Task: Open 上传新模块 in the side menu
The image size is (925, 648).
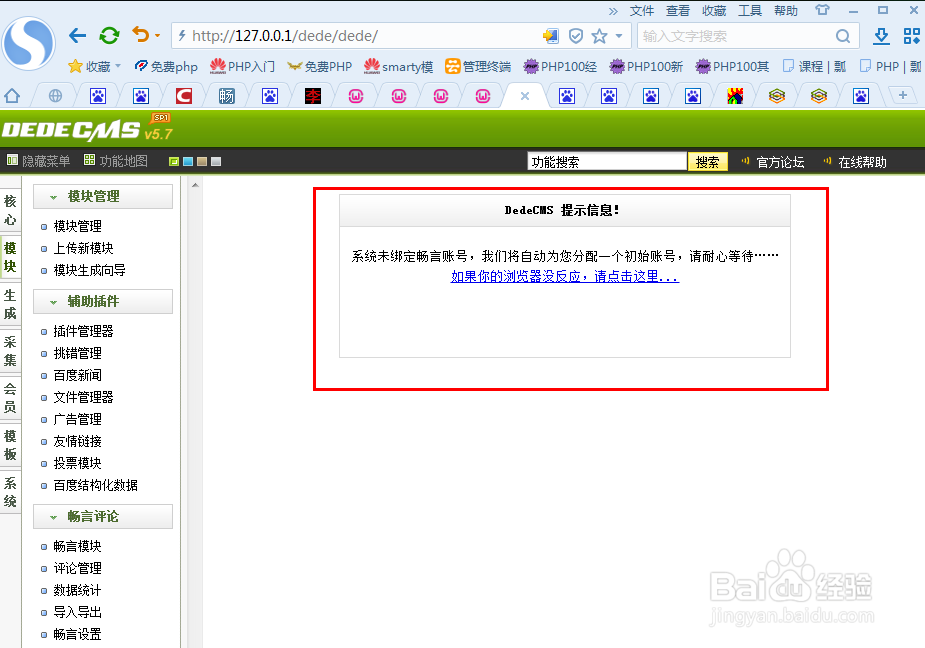Action: click(x=83, y=248)
